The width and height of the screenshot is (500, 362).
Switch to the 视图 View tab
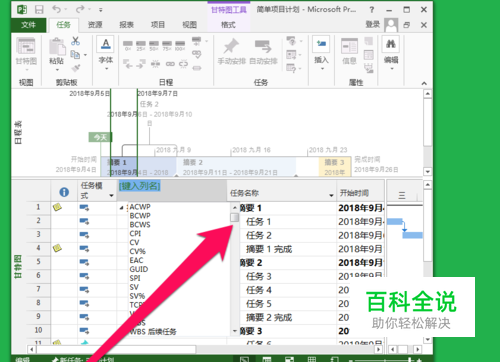point(189,25)
